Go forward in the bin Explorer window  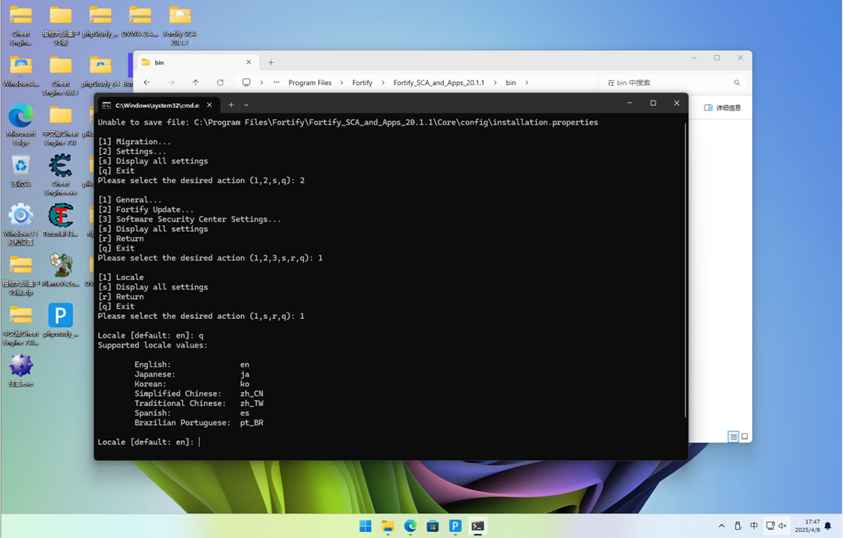pos(172,82)
